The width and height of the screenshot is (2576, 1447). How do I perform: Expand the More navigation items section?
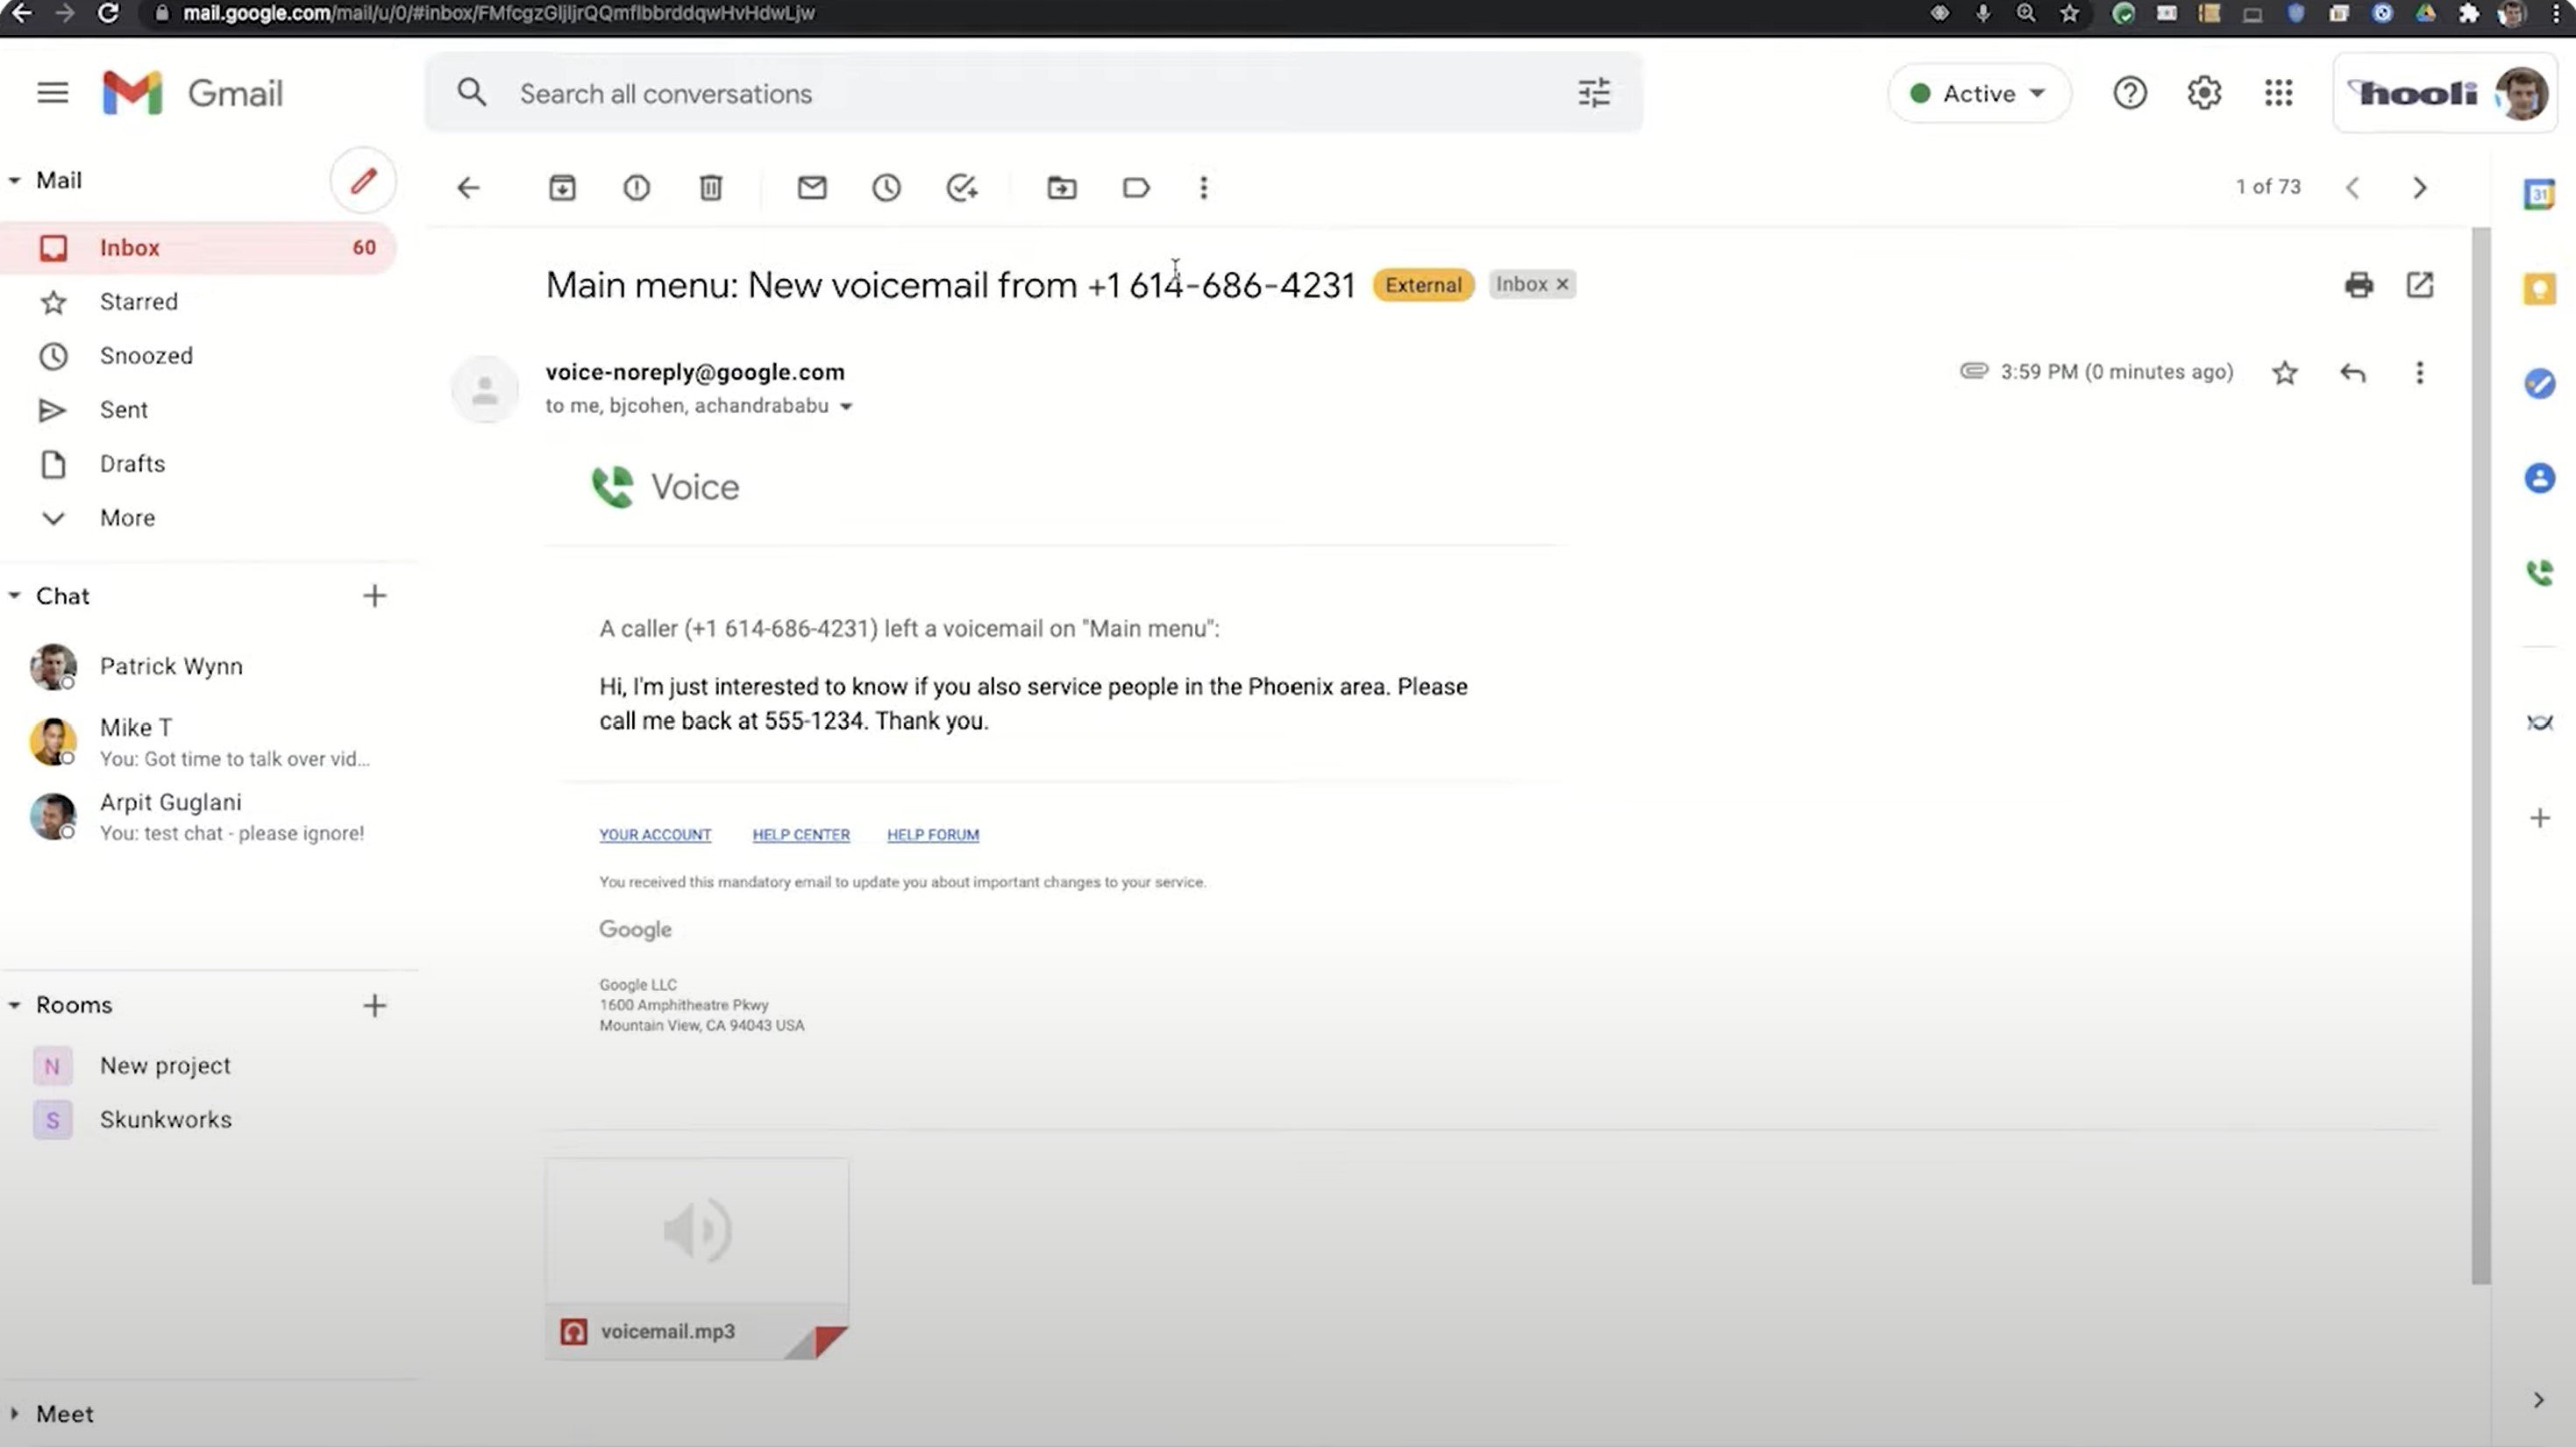(124, 517)
